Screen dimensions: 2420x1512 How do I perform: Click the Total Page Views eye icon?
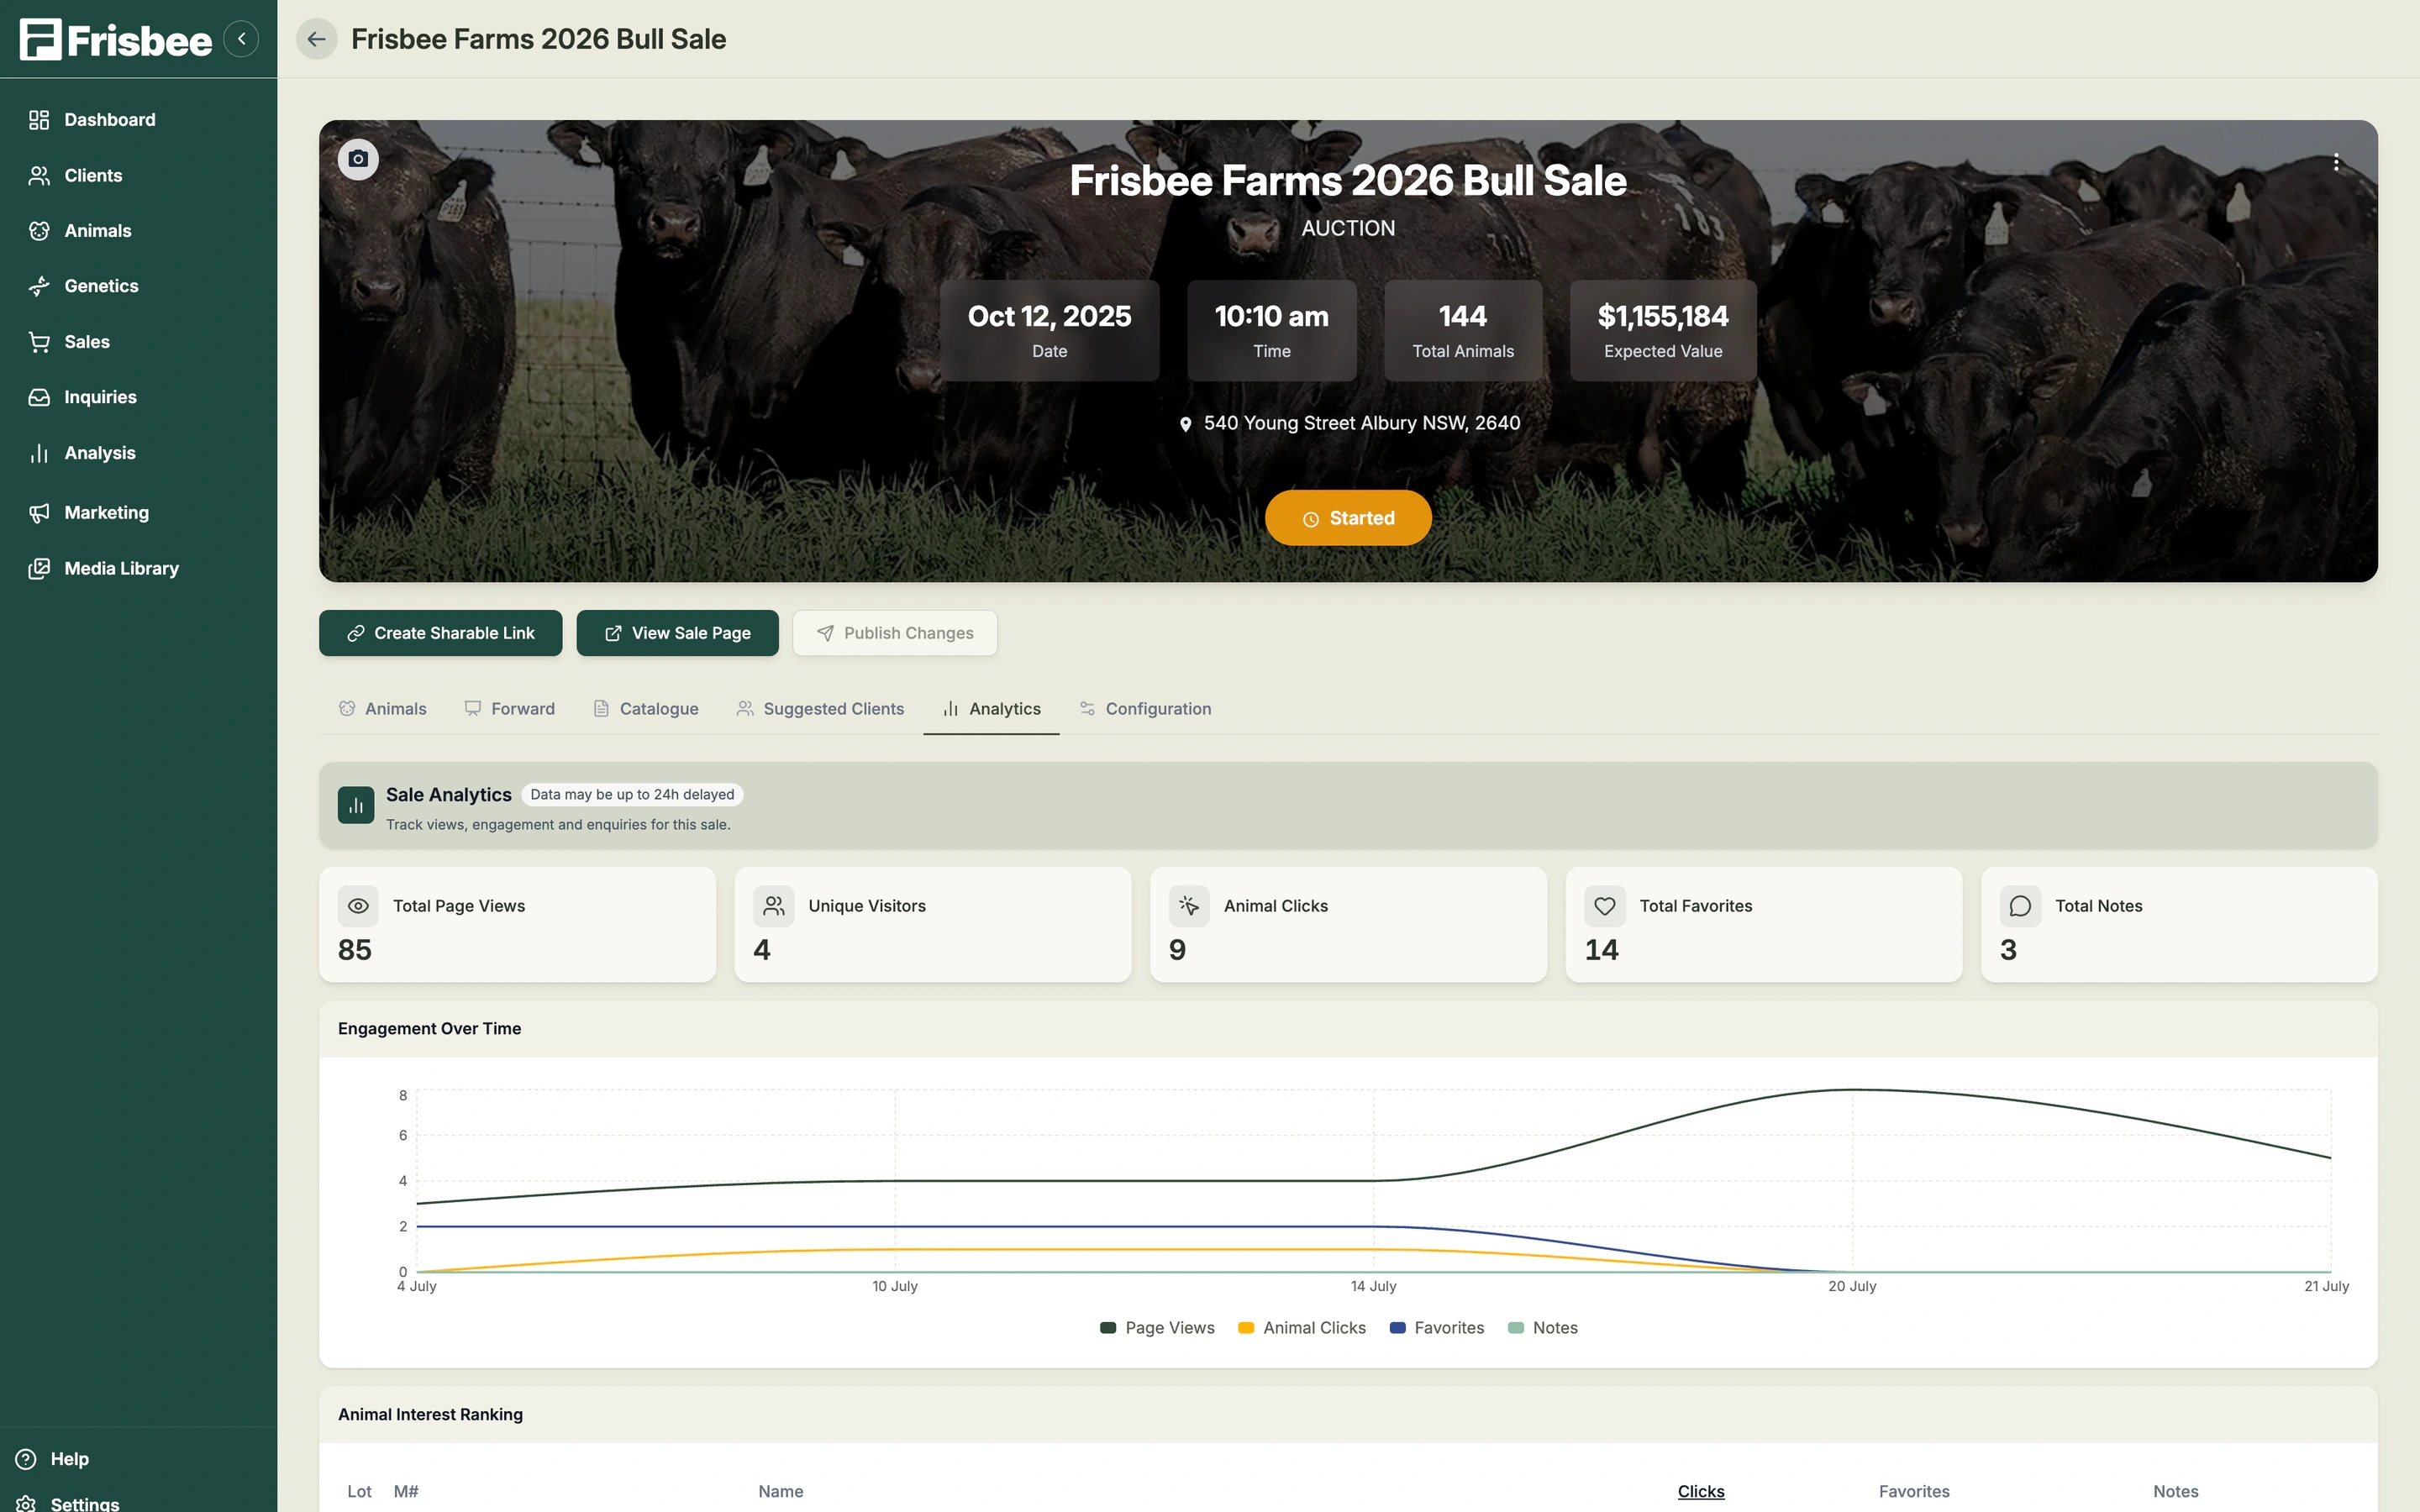358,906
